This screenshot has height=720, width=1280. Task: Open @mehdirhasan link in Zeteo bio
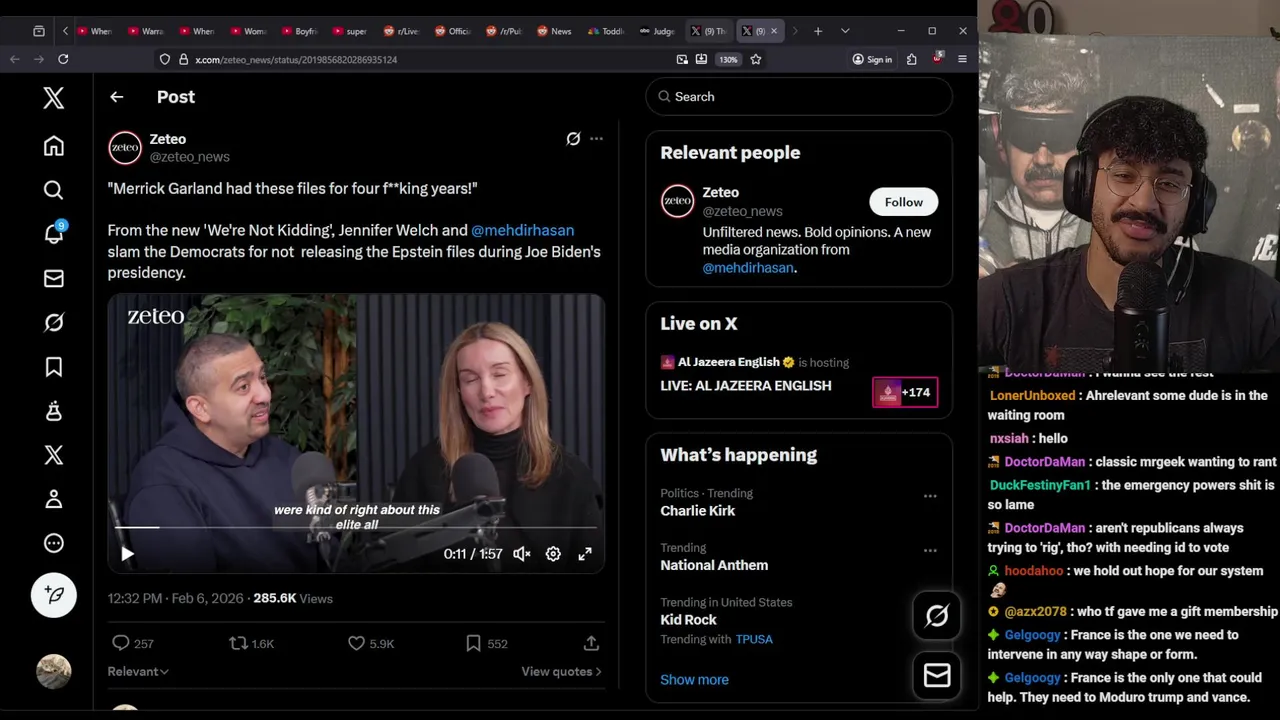point(748,268)
